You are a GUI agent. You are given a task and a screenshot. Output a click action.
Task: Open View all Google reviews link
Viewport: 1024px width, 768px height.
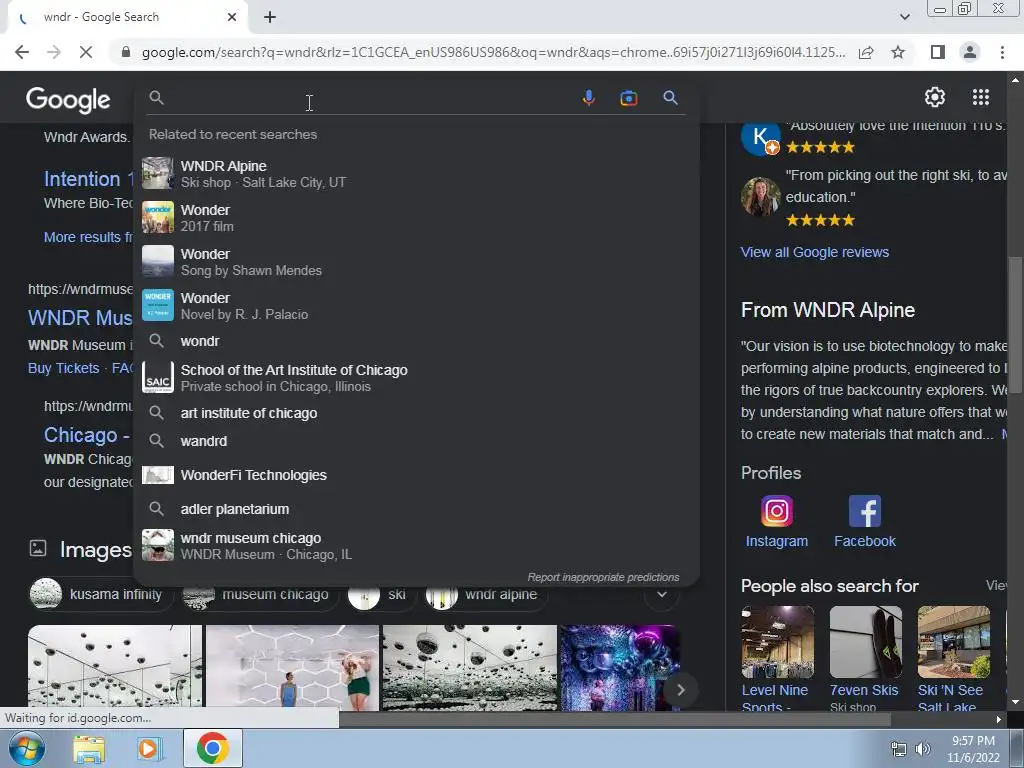pyautogui.click(x=814, y=252)
